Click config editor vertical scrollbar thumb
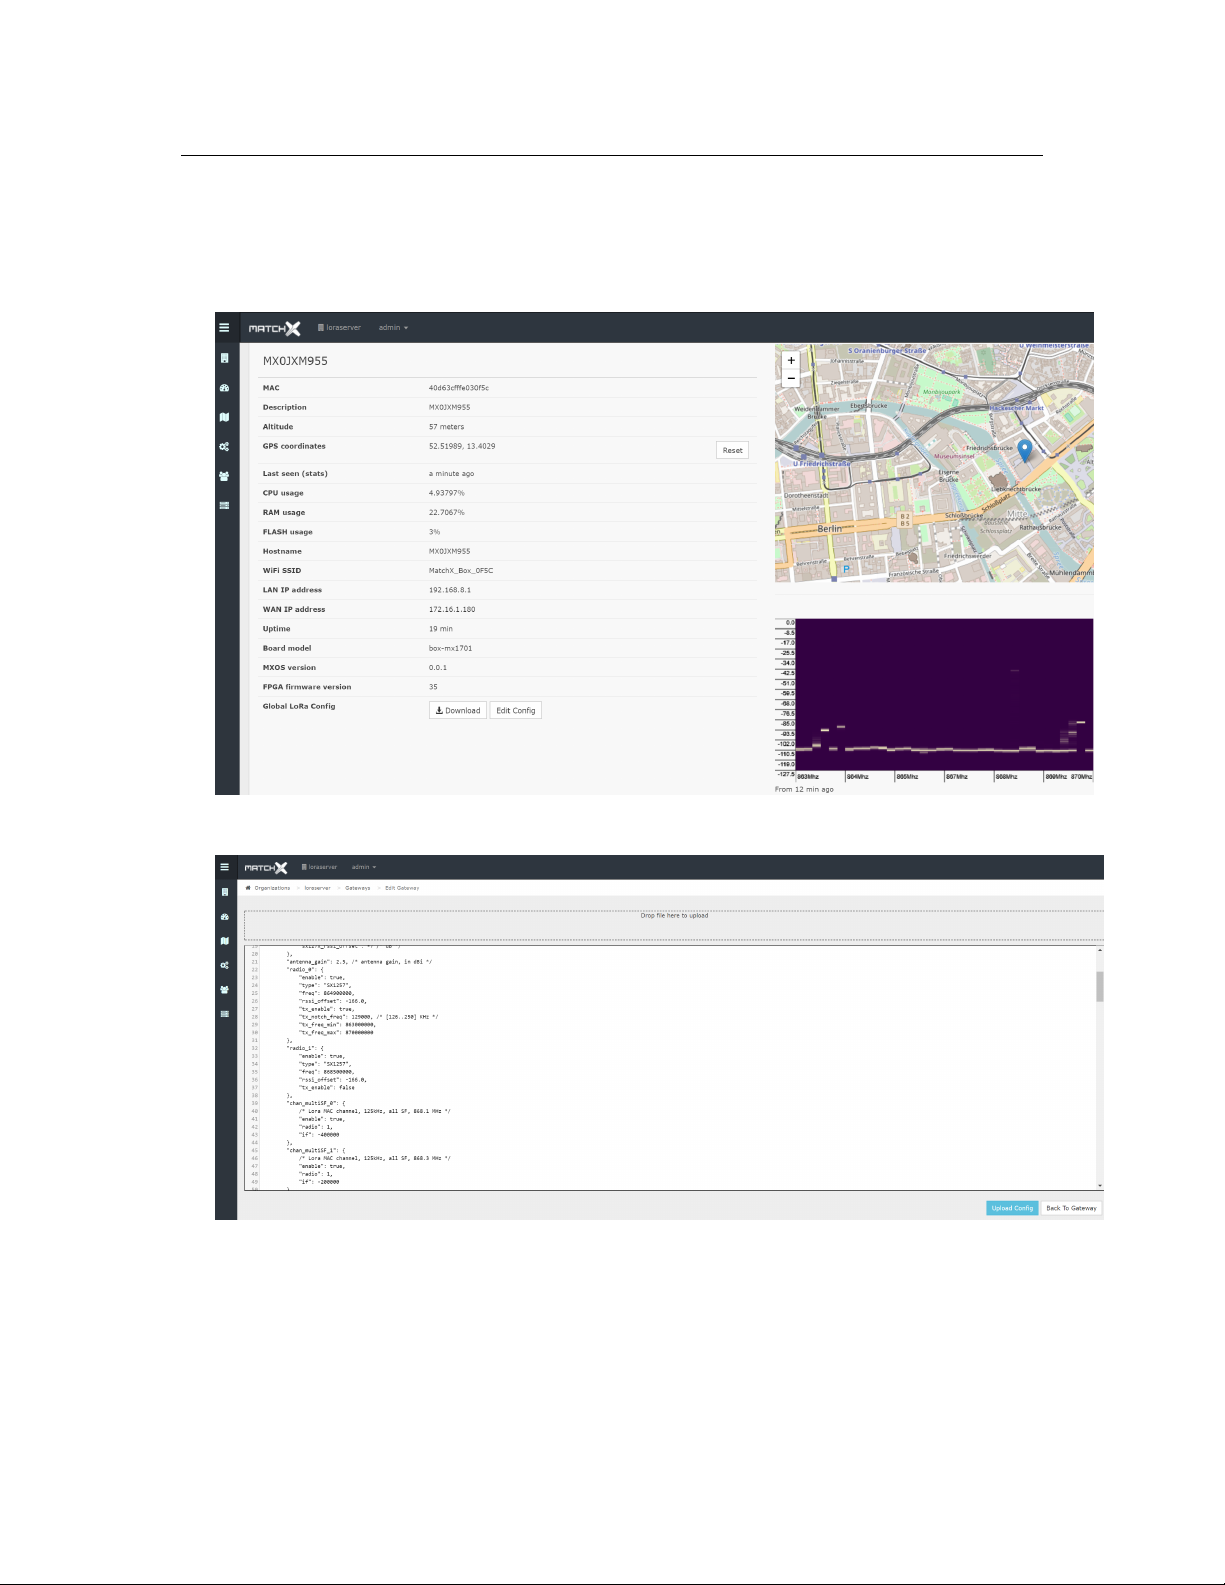 [1100, 986]
